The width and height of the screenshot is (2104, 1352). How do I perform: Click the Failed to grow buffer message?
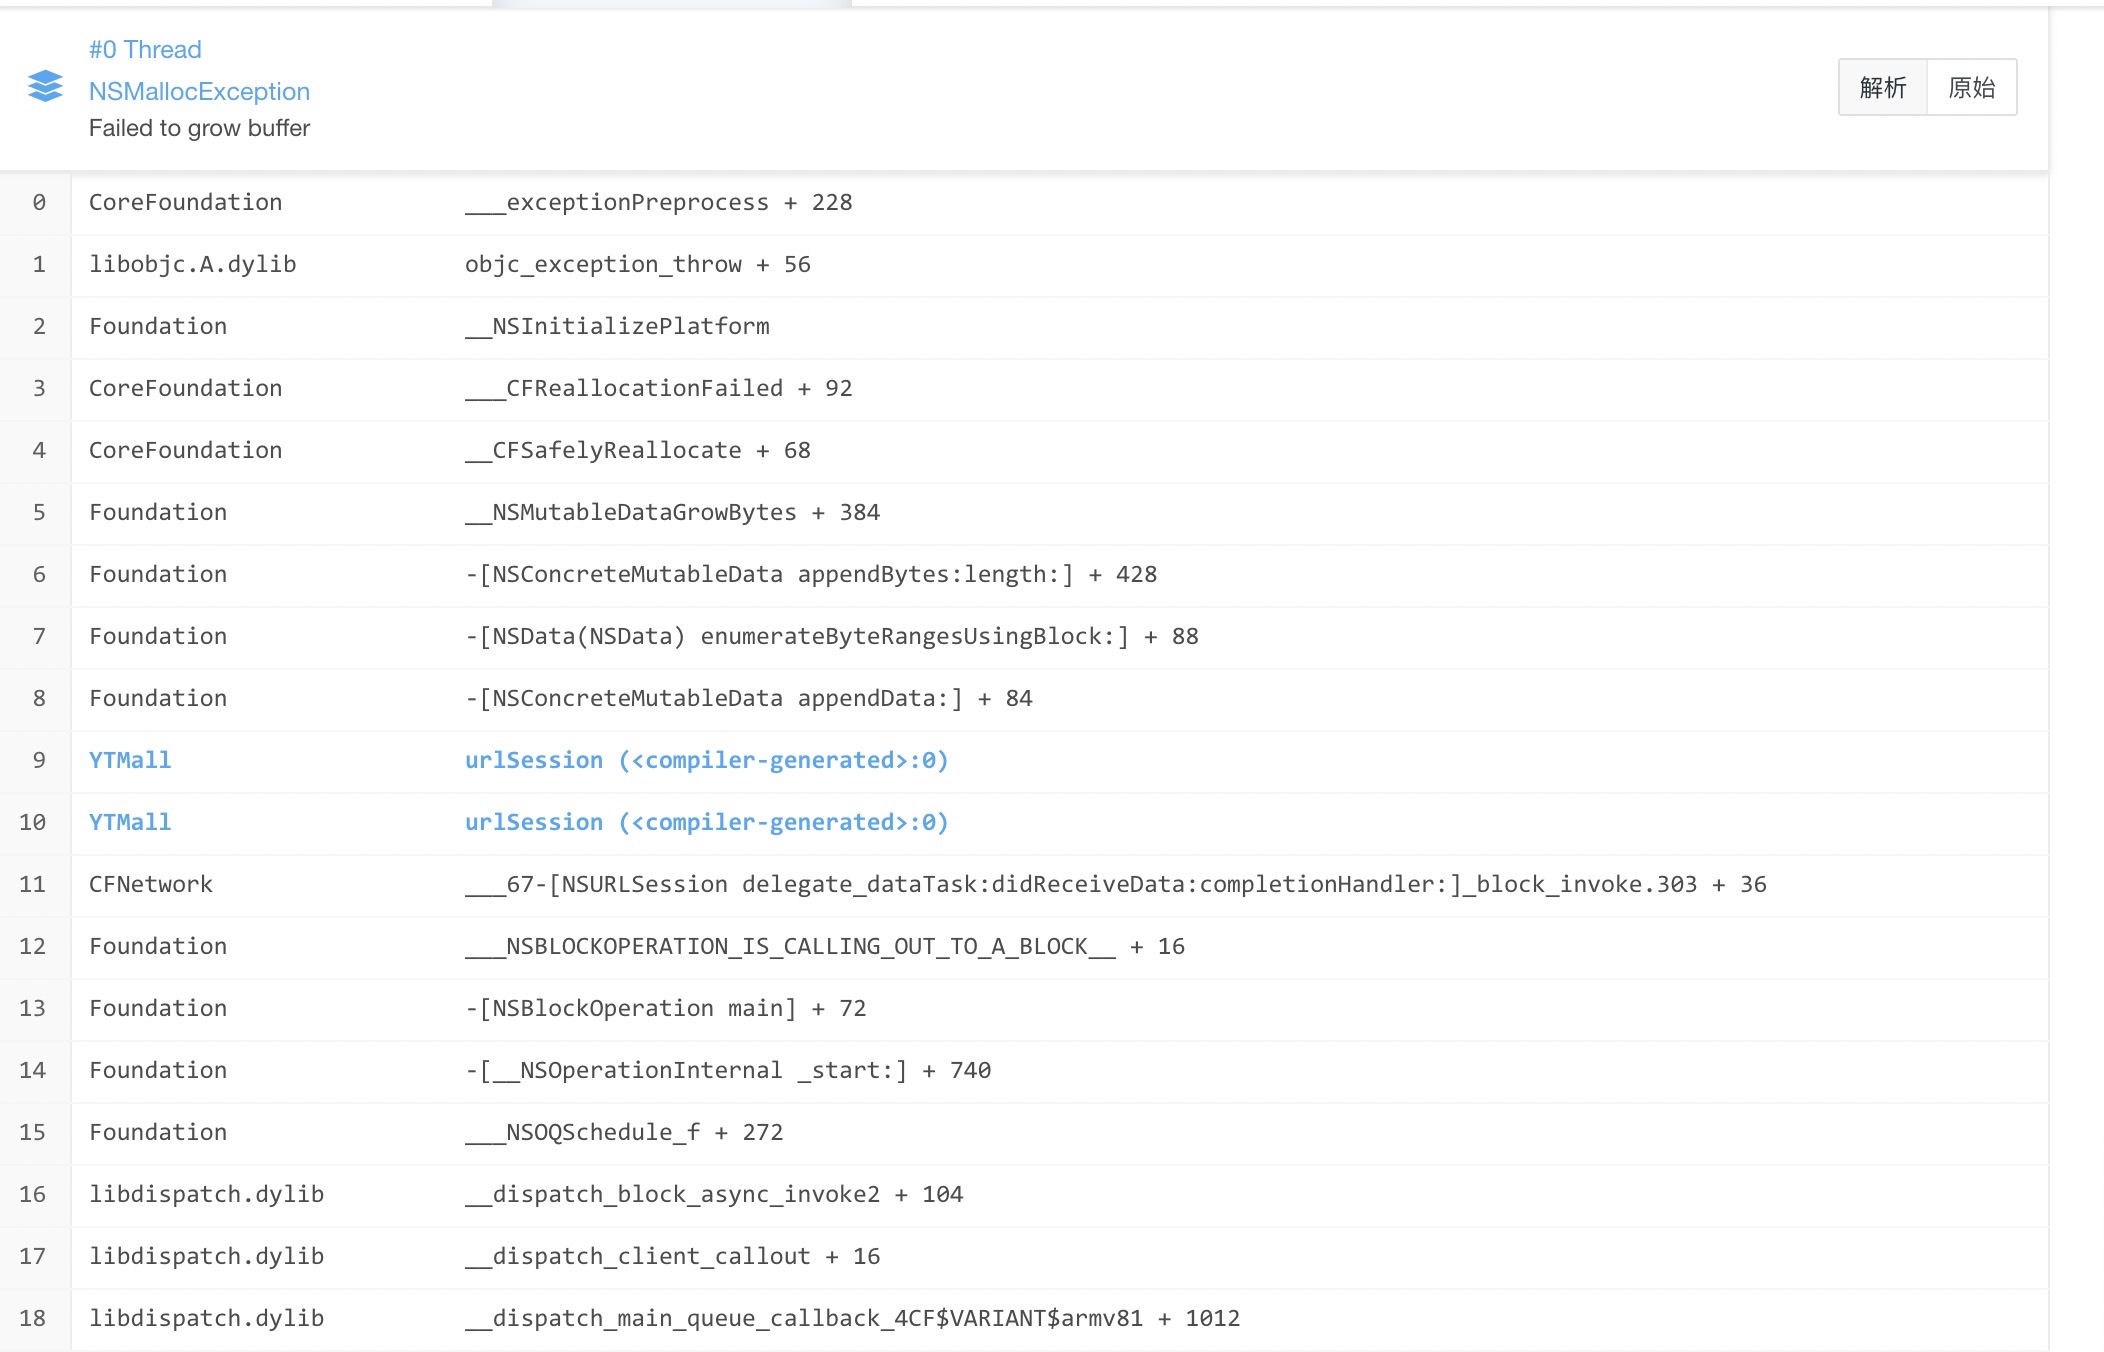[x=199, y=128]
